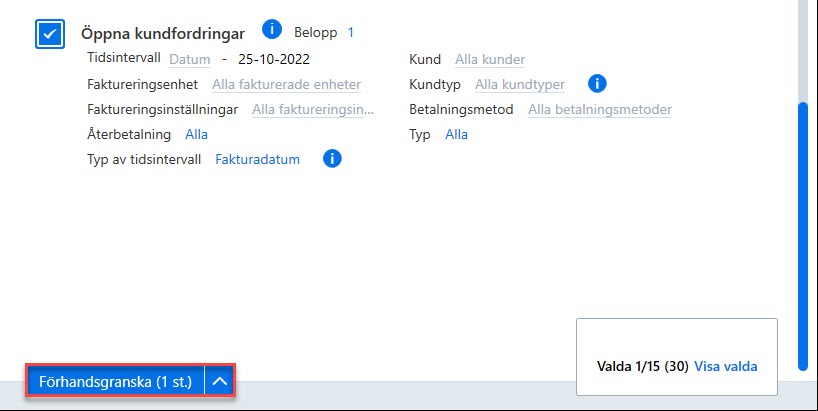The height and width of the screenshot is (411, 818).
Task: Click the vertical scrollbar thumb
Action: tap(803, 236)
